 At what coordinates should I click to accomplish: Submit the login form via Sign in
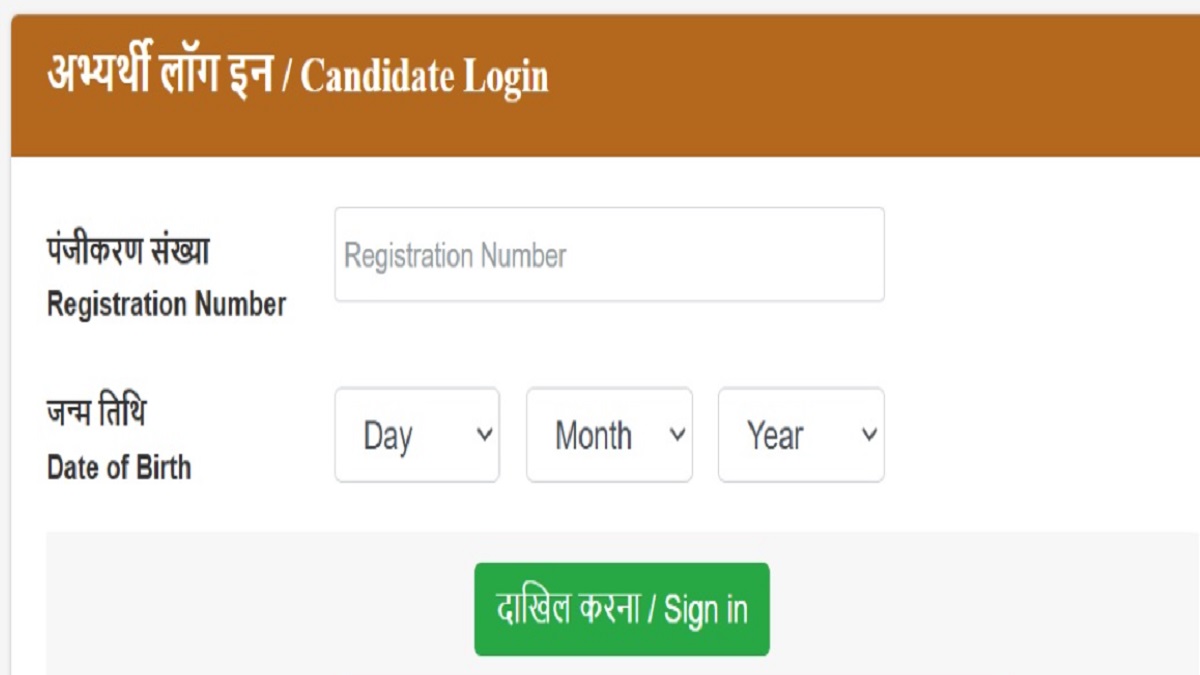[621, 610]
